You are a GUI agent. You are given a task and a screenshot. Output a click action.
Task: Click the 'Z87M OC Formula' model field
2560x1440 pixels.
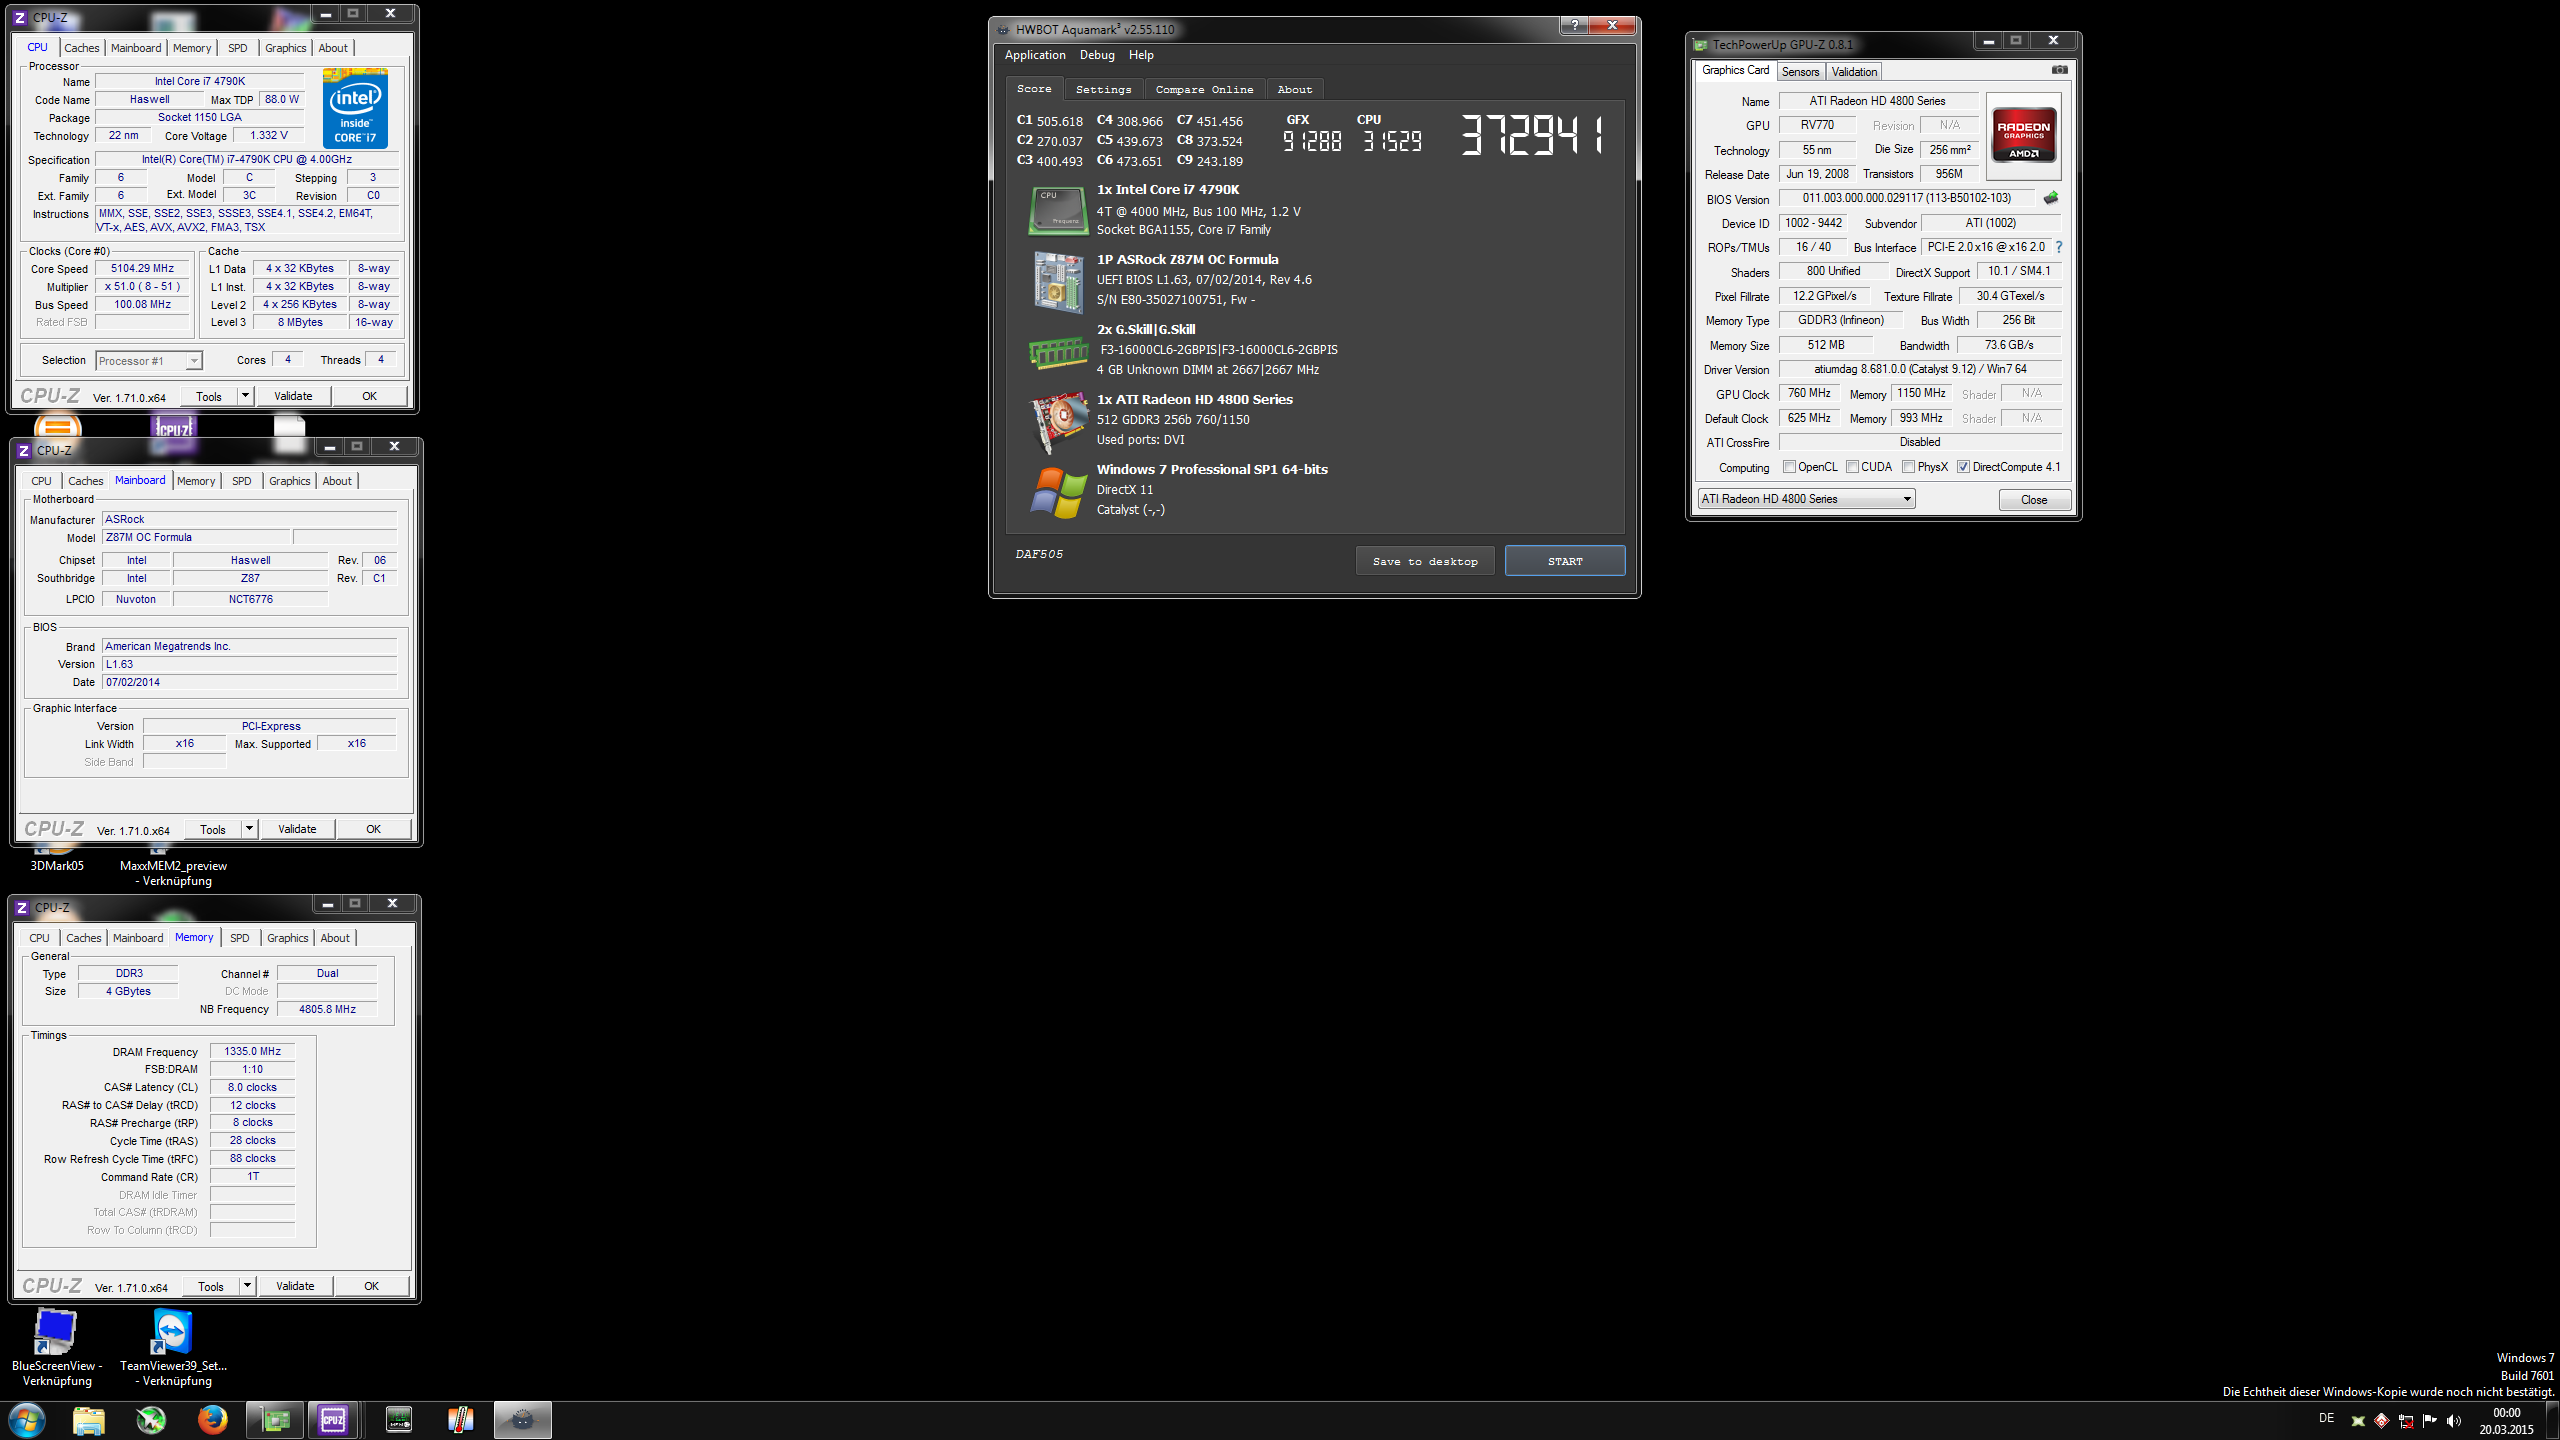[x=197, y=537]
